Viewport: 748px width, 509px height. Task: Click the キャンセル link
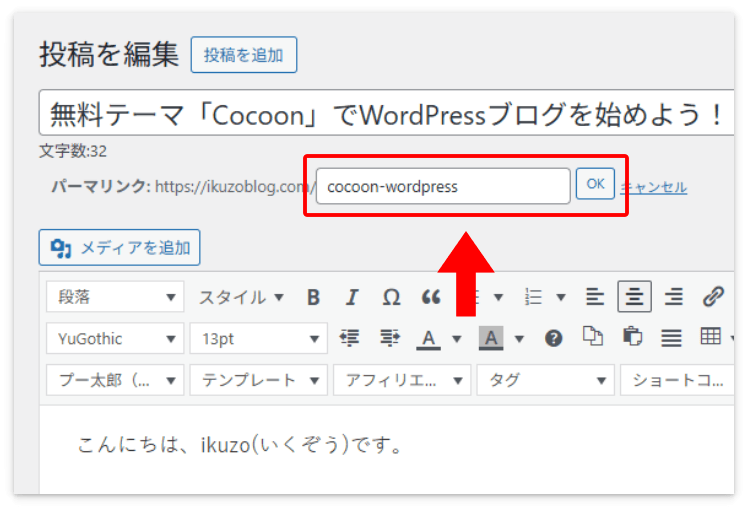[x=654, y=187]
